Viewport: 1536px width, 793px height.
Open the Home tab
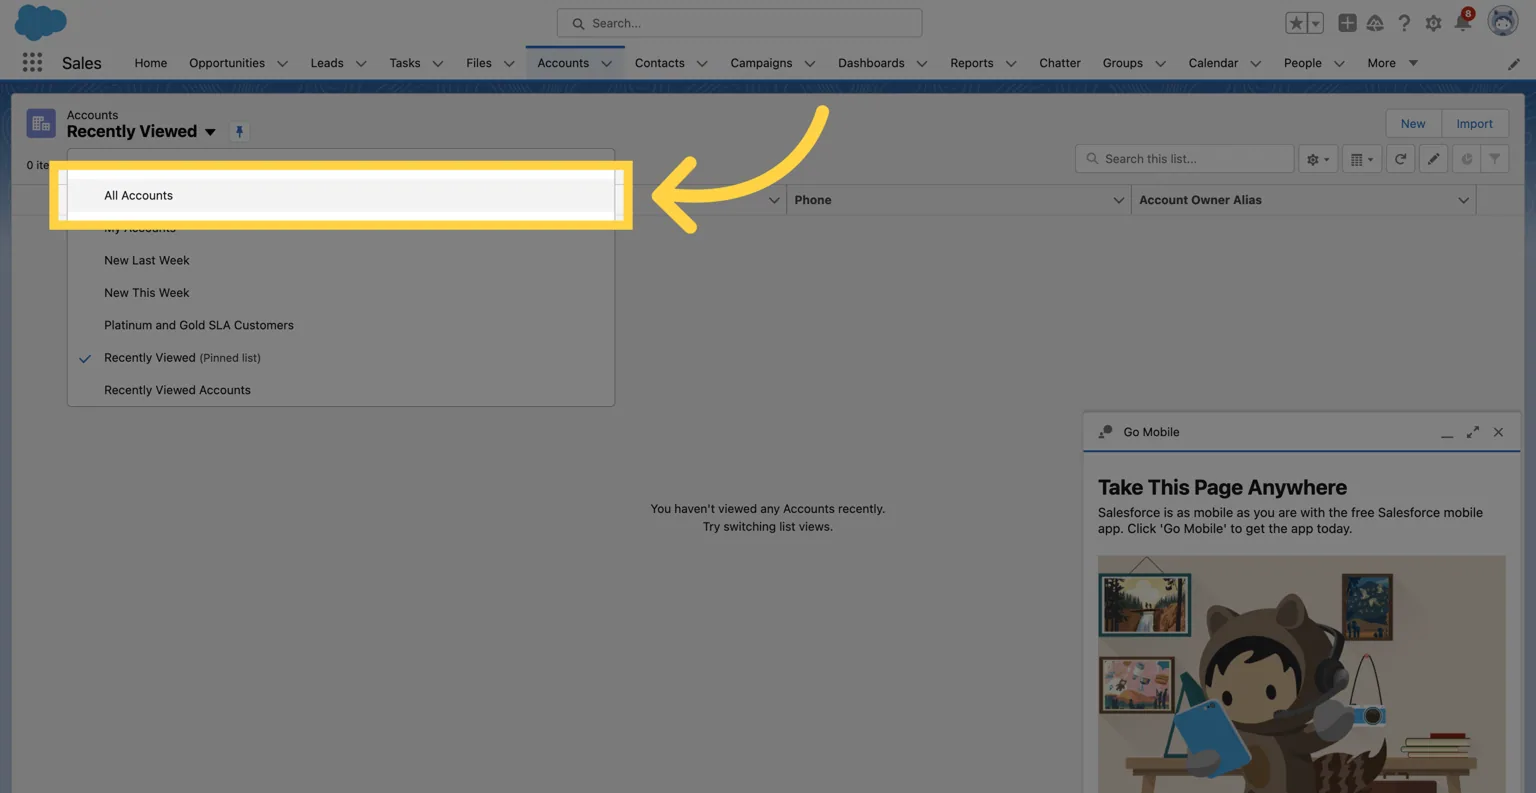pos(151,63)
